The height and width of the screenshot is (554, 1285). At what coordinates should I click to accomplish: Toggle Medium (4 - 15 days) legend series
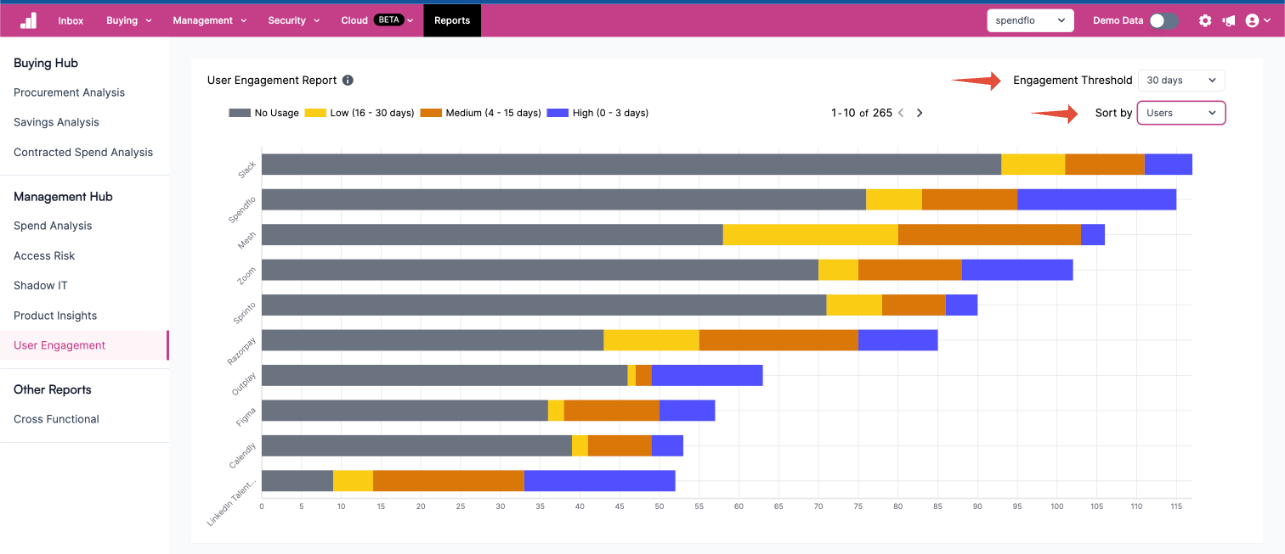(481, 113)
